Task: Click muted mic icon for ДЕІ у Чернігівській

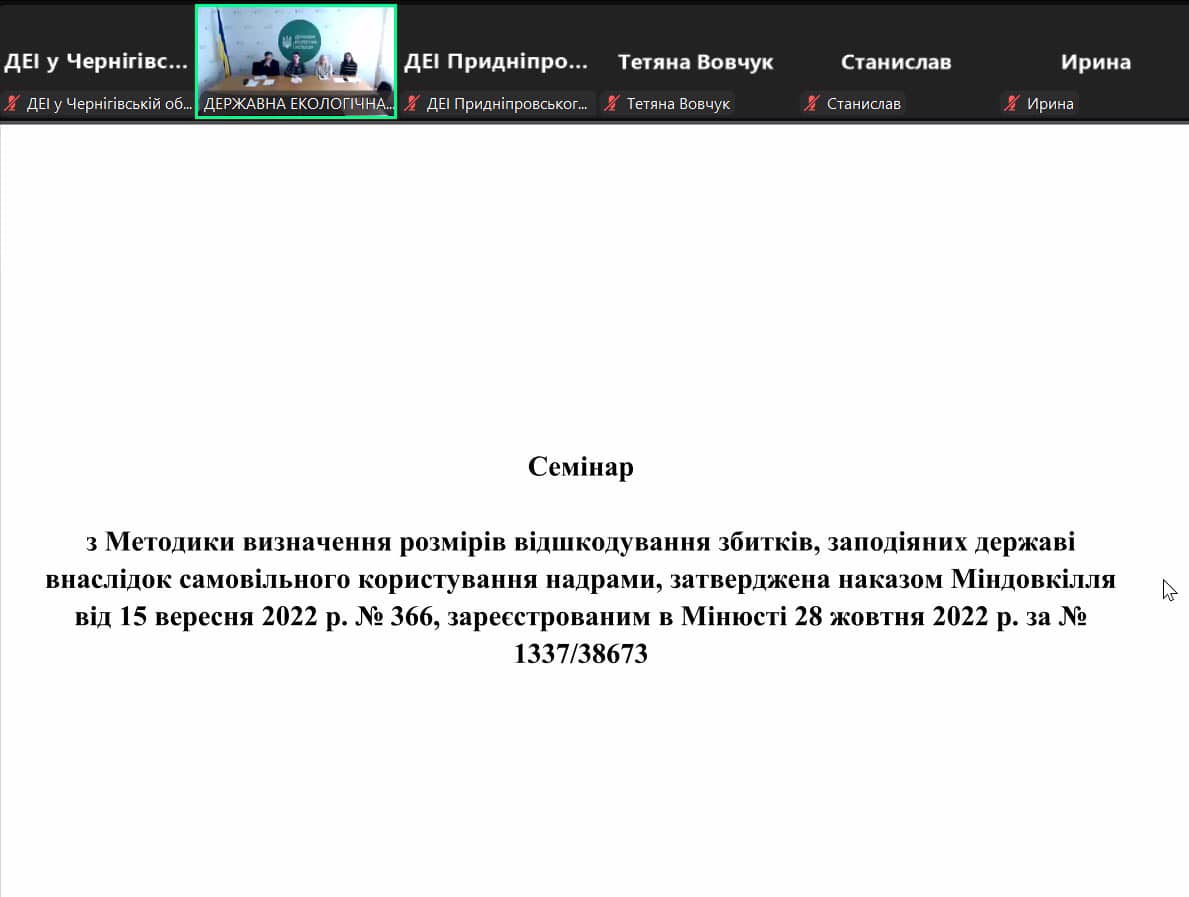Action: coord(12,103)
